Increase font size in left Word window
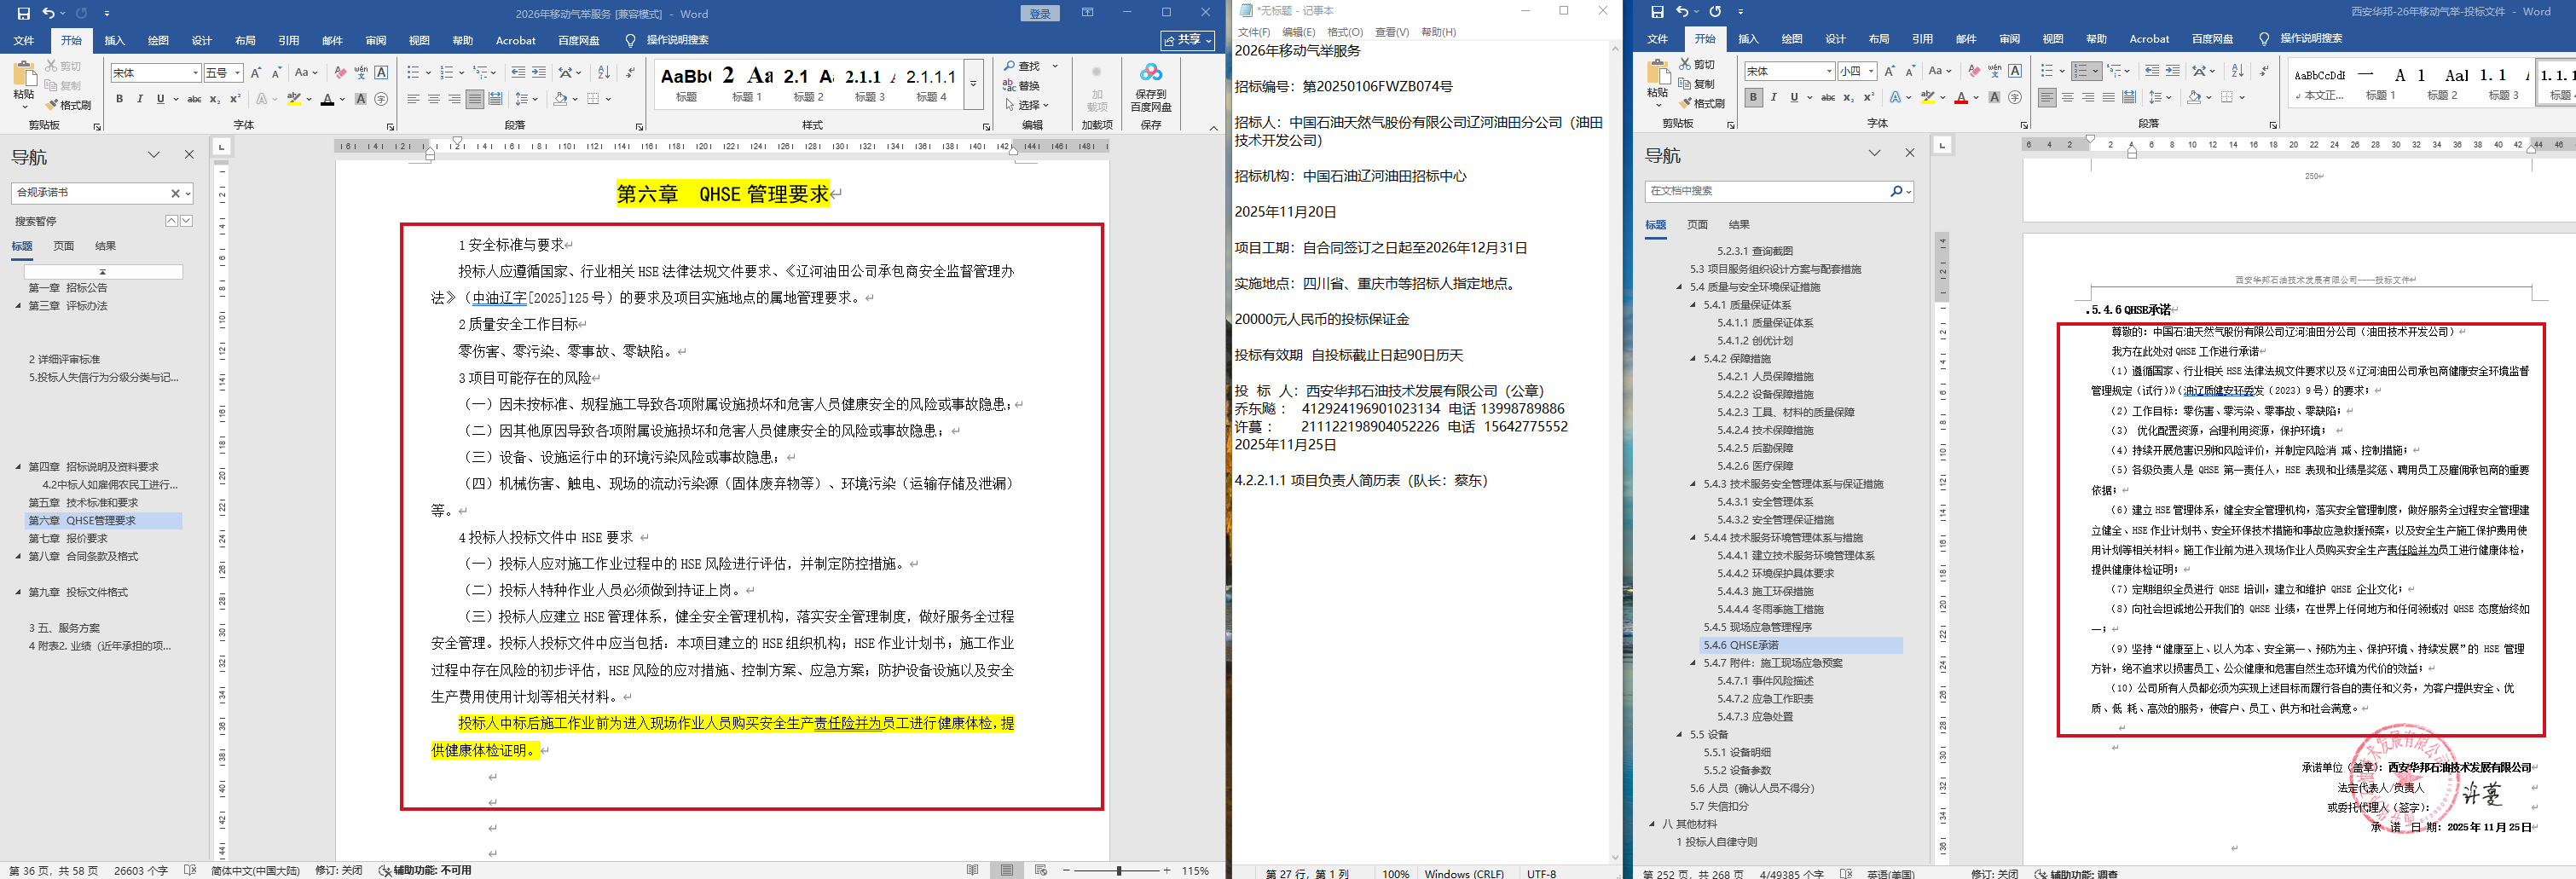Image resolution: width=2576 pixels, height=879 pixels. pyautogui.click(x=256, y=73)
